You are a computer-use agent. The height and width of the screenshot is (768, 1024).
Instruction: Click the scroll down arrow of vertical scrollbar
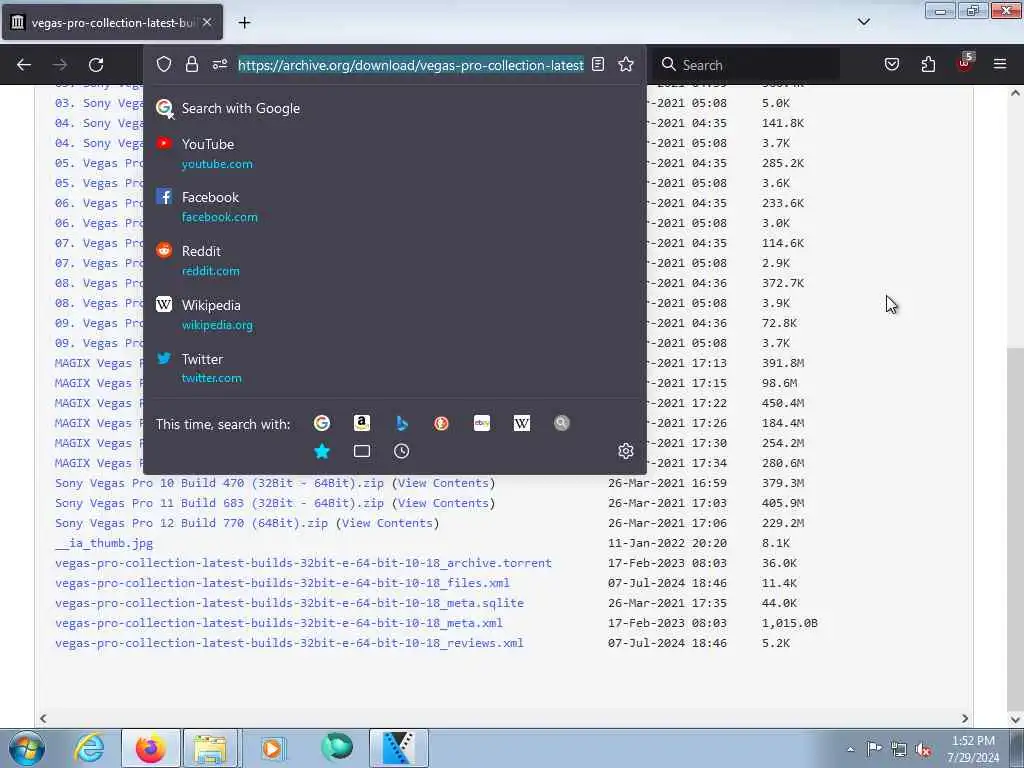[1016, 719]
